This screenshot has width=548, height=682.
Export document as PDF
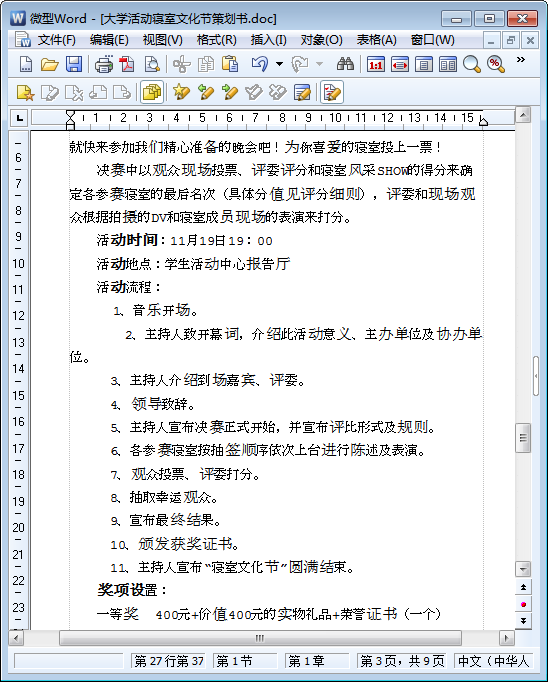127,65
